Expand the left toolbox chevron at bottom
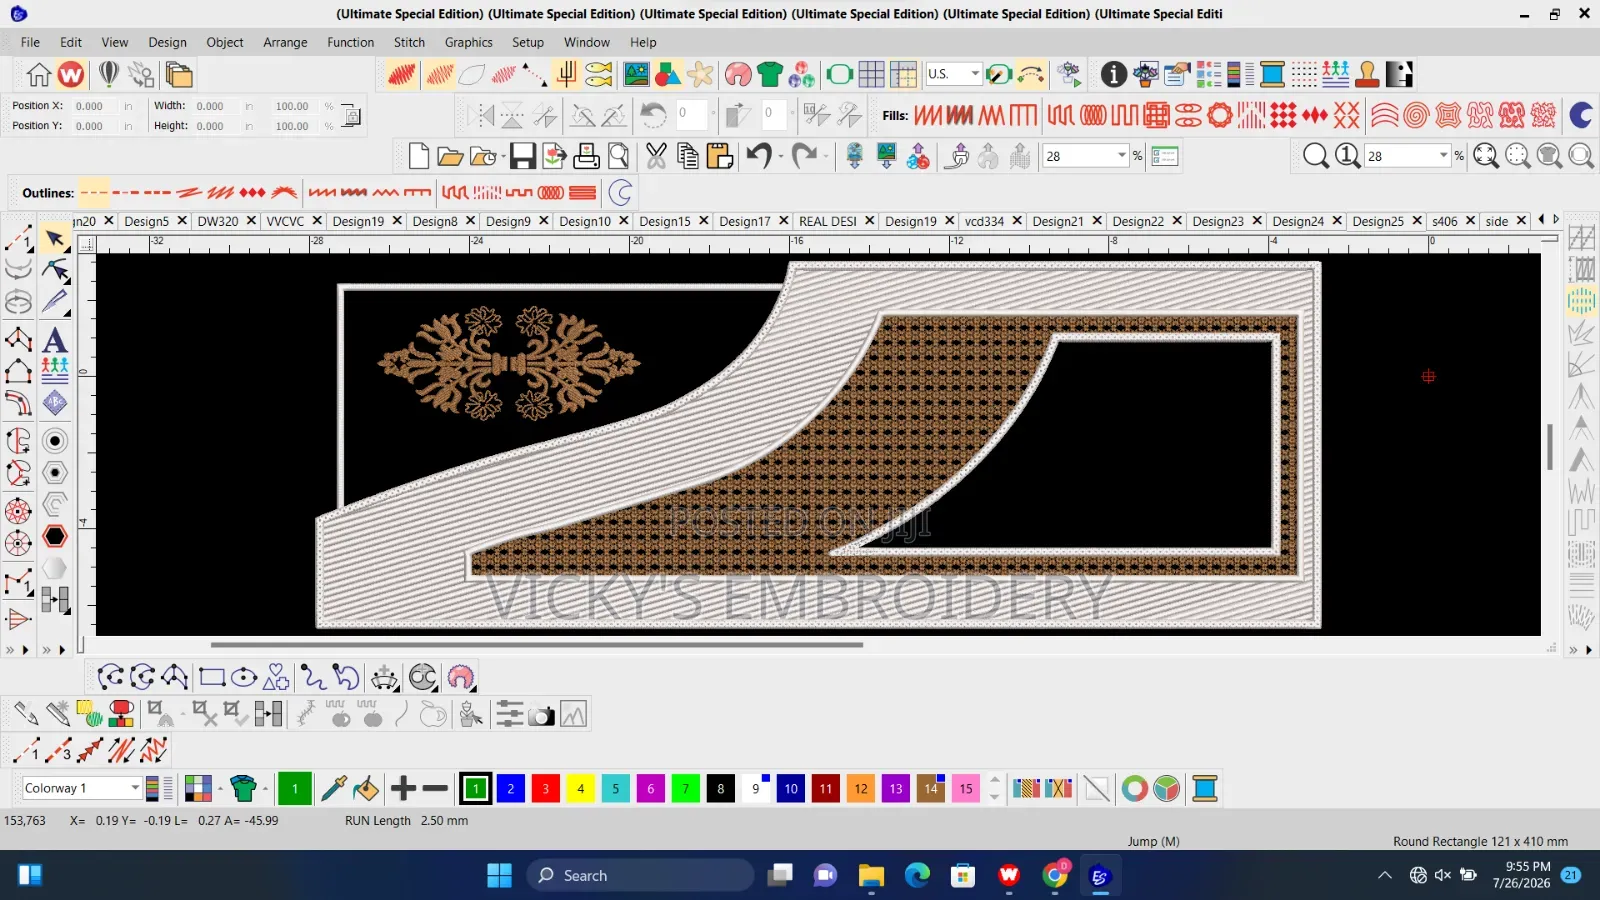 tap(10, 650)
